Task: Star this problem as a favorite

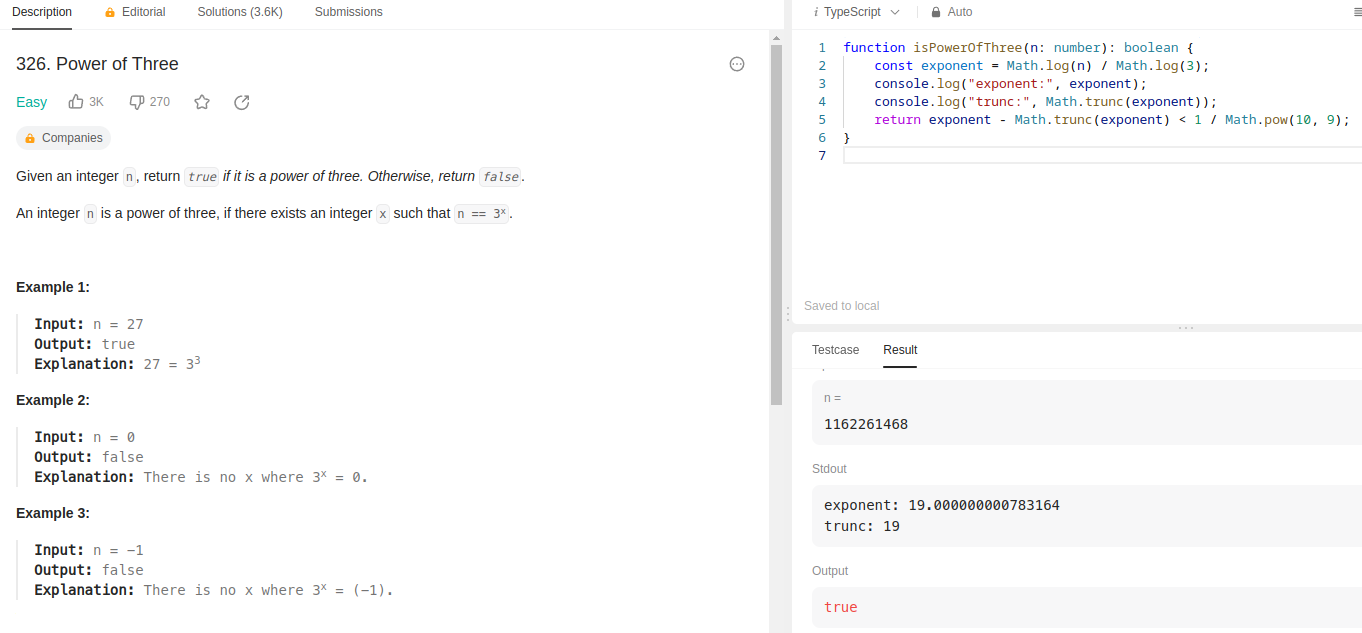Action: coord(202,102)
